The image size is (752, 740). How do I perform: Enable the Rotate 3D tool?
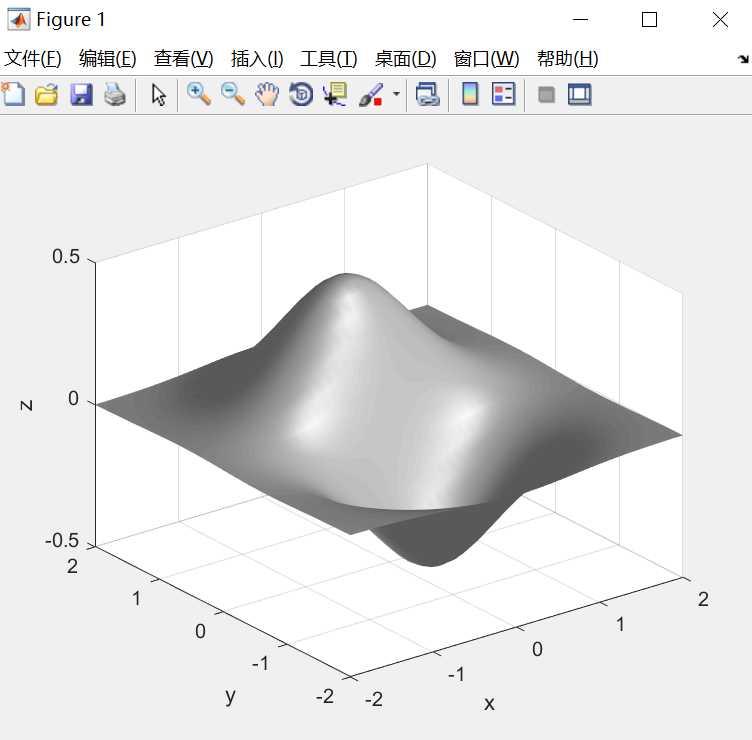point(301,94)
